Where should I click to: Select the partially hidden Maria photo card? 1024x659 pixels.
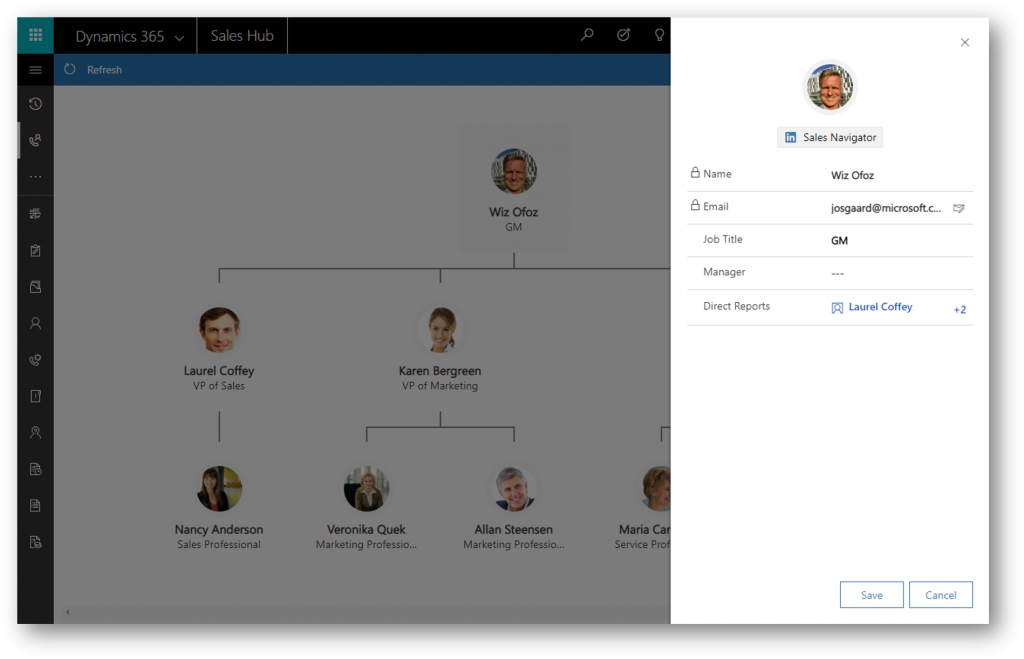pos(656,489)
